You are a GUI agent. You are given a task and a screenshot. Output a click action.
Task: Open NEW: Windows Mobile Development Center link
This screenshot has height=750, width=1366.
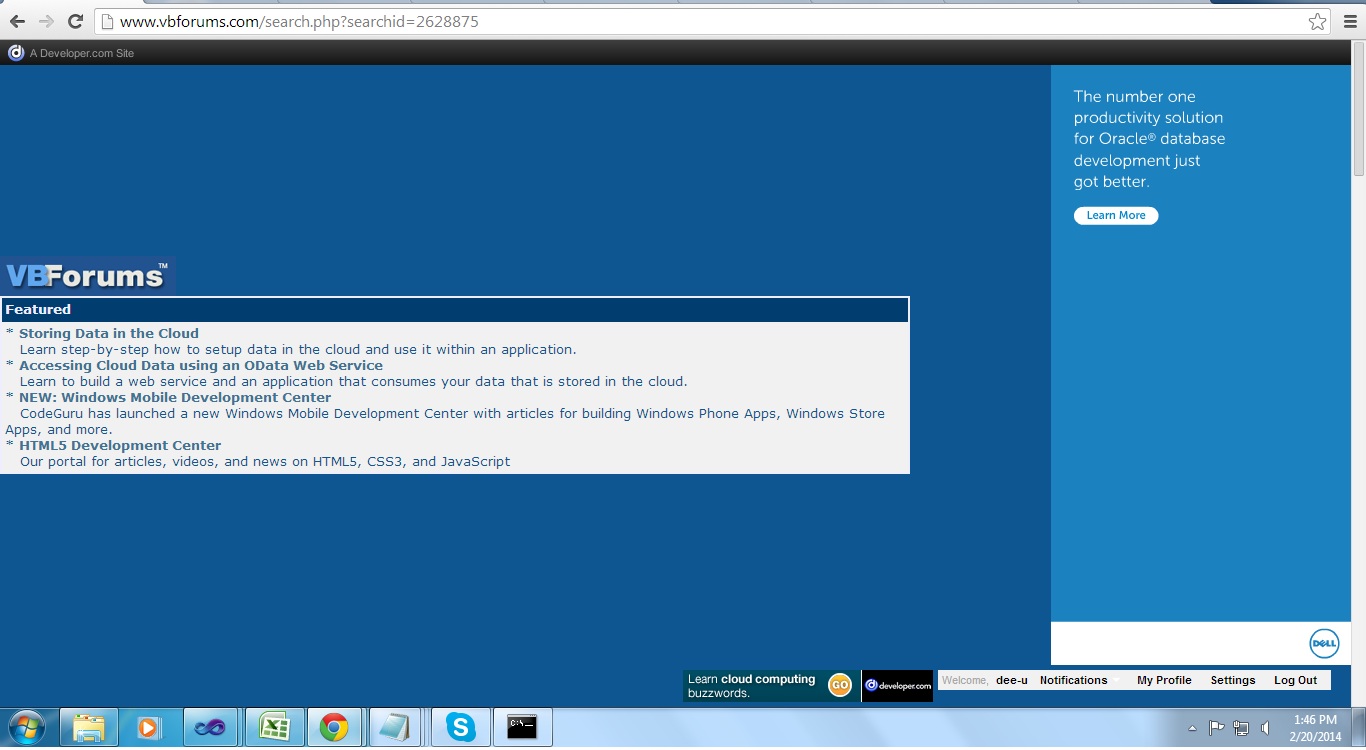tap(175, 397)
